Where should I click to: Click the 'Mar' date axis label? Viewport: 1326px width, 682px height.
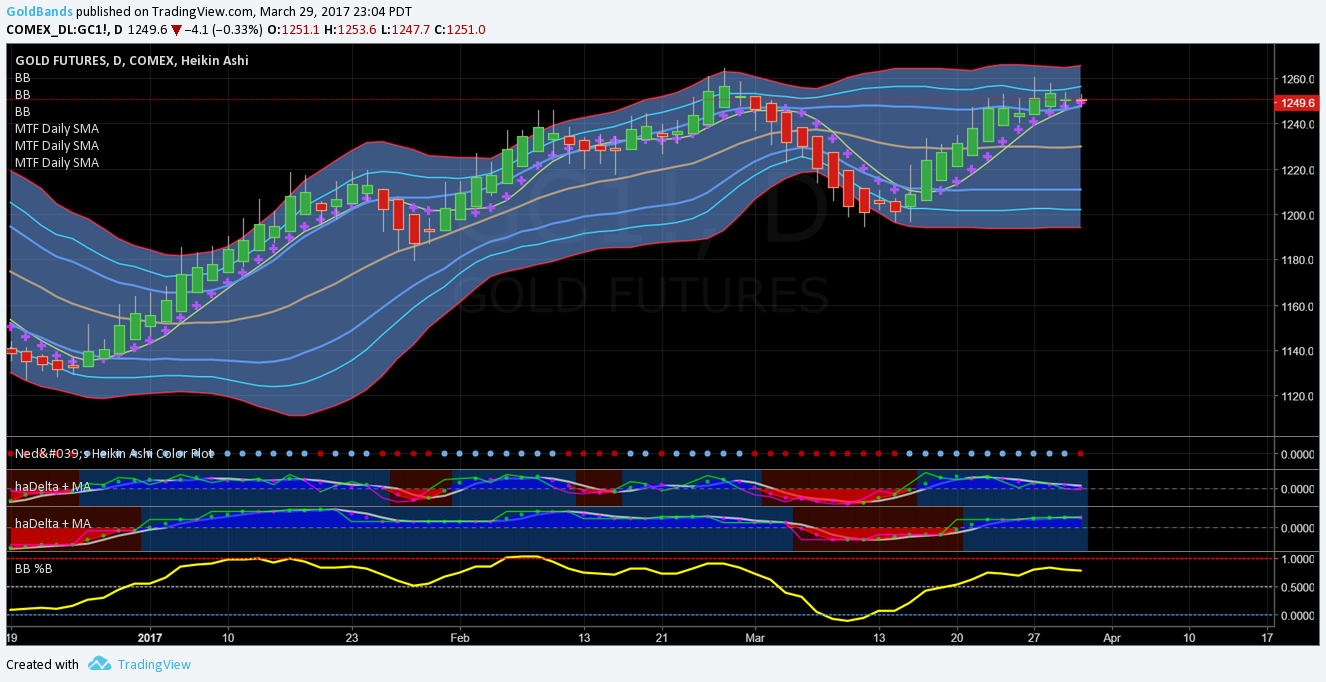click(x=755, y=636)
